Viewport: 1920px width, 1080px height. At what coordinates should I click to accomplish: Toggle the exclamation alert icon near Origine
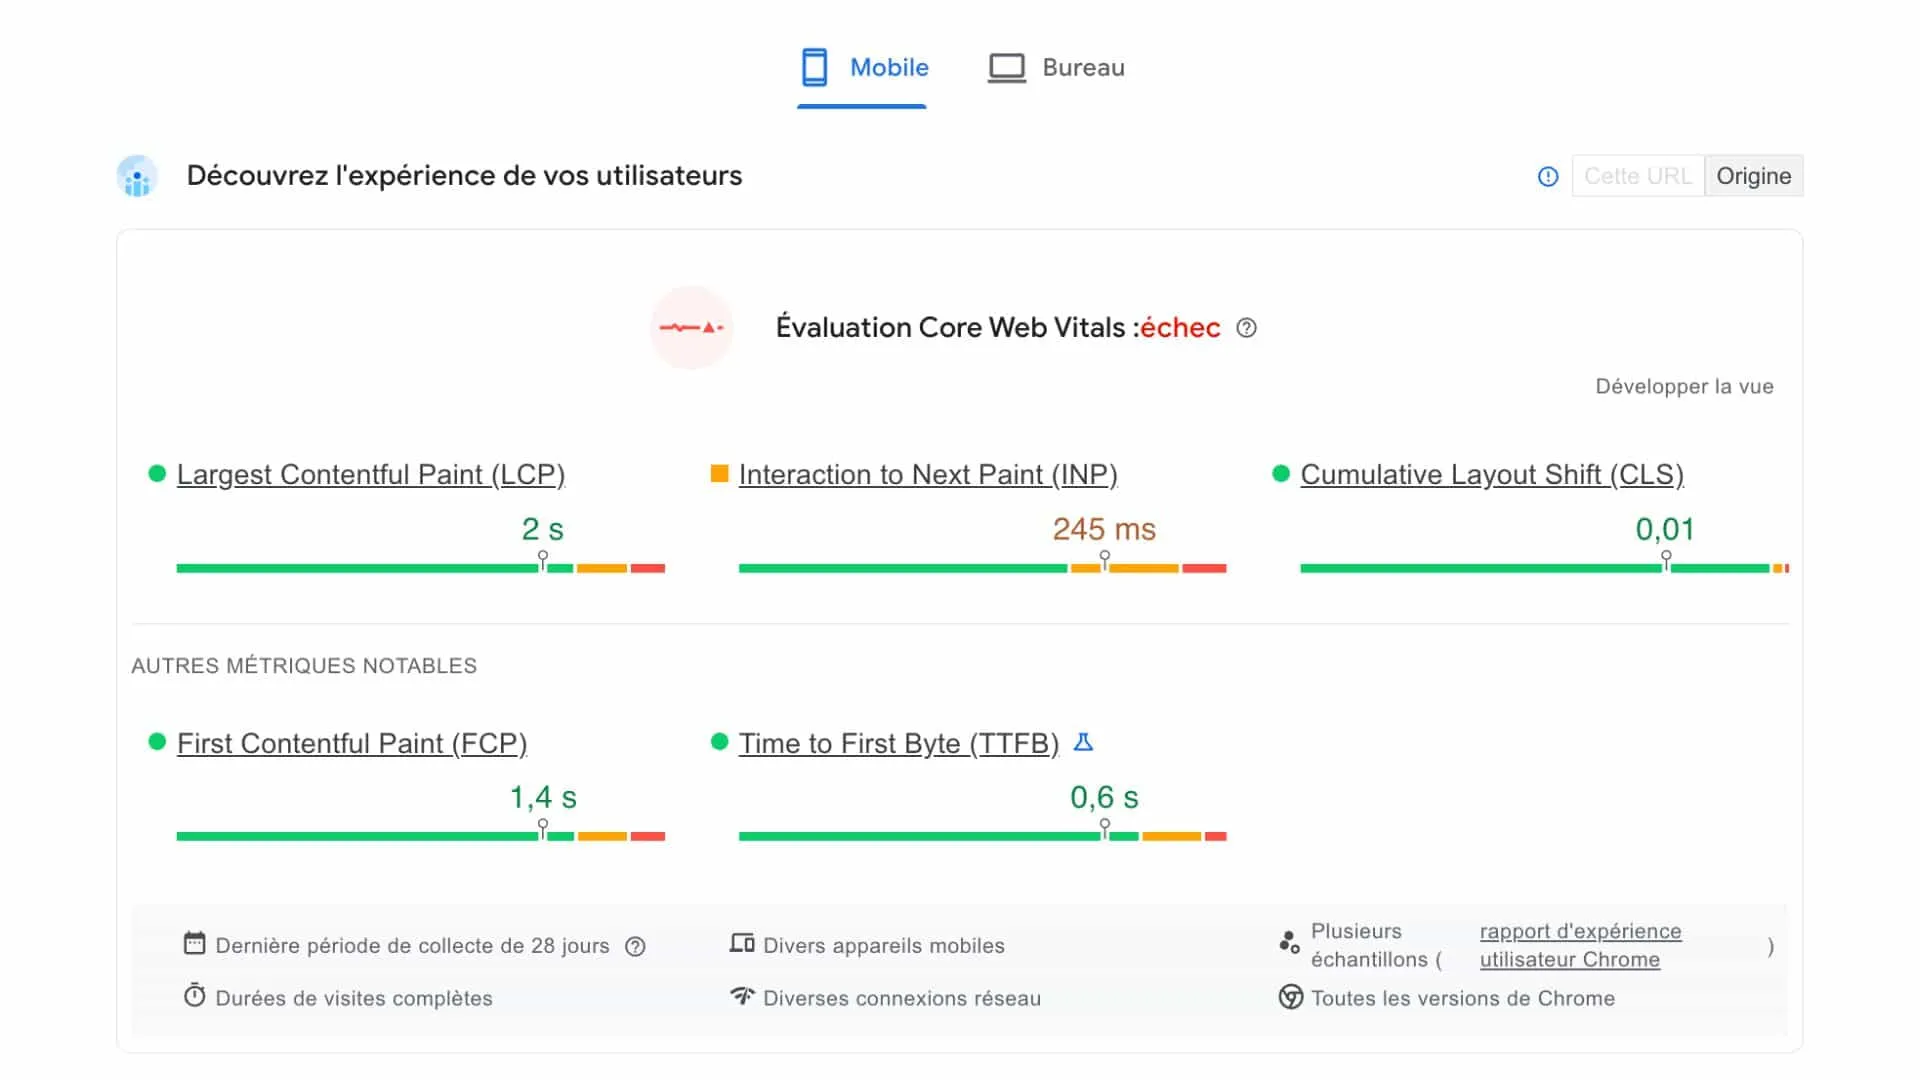pos(1547,175)
